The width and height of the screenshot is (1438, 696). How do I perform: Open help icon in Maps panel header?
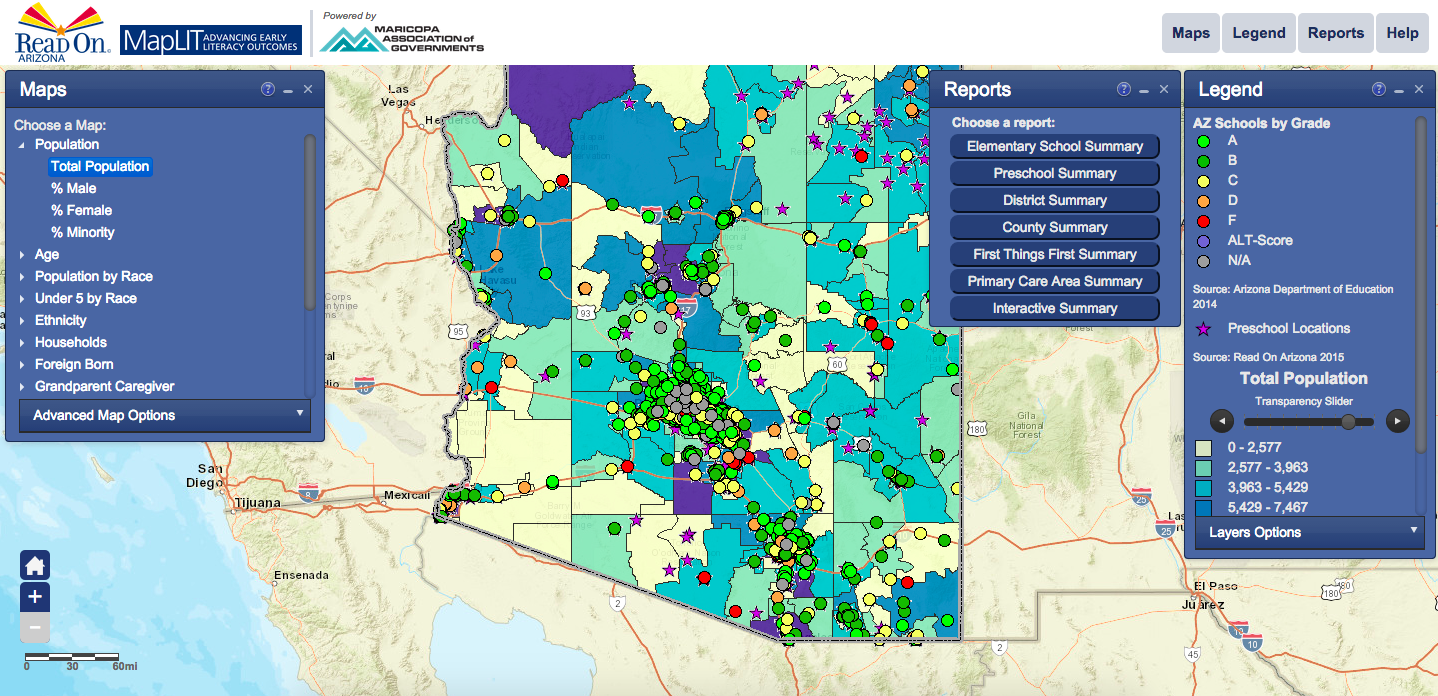267,89
